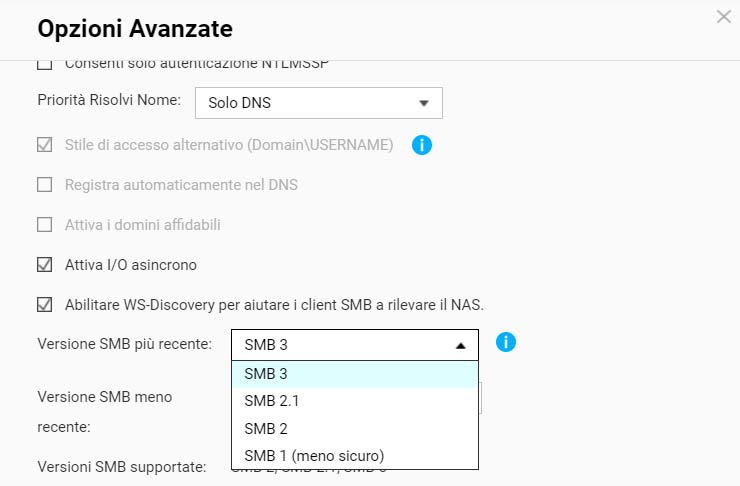Choose SMB 2.1 in the dropdown list
This screenshot has width=740, height=486.
(x=354, y=401)
